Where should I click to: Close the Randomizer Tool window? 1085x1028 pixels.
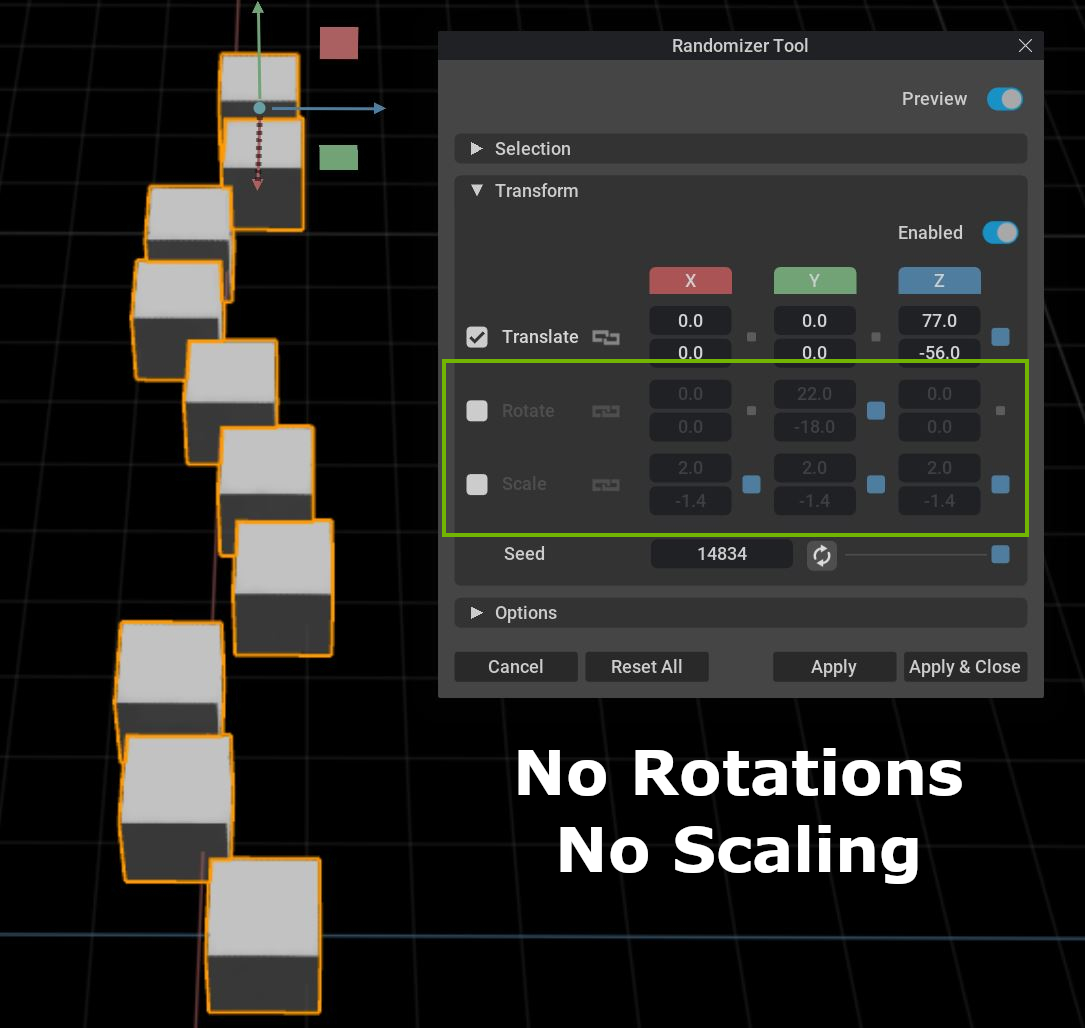[x=1025, y=46]
